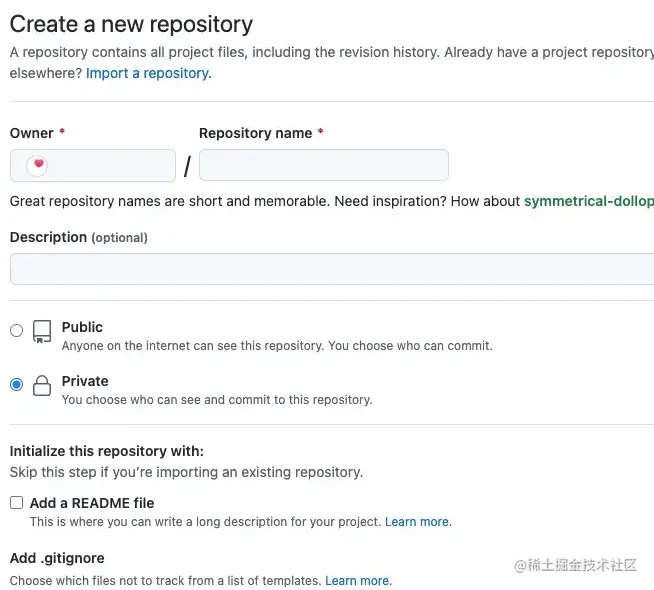Image resolution: width=654 pixels, height=590 pixels.
Task: Click into the Description text field
Action: (x=332, y=269)
